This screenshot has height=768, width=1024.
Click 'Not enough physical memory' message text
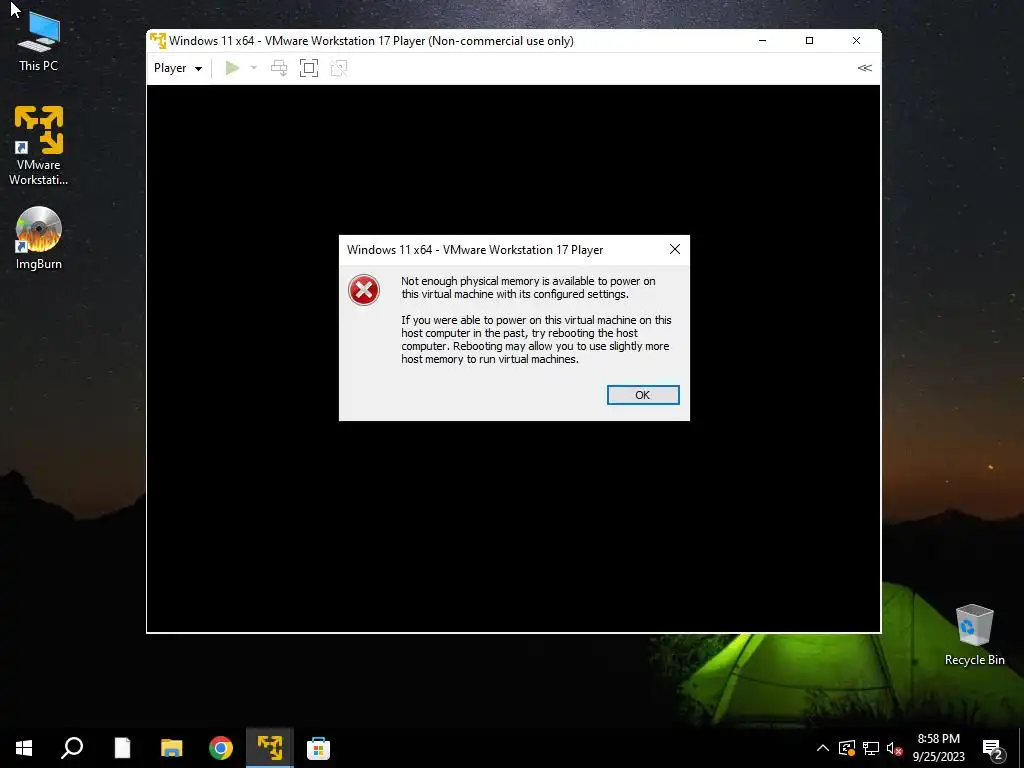point(528,287)
